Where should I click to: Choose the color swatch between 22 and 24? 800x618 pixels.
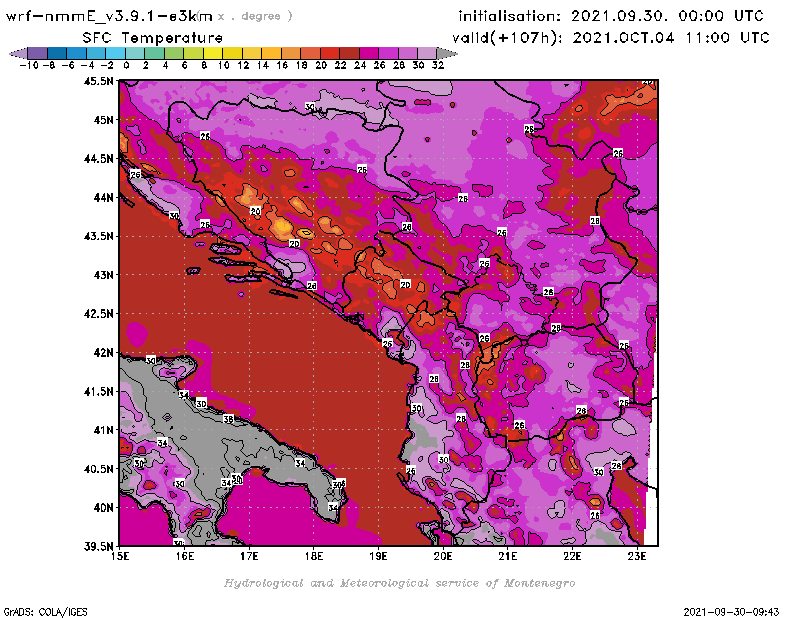point(350,52)
